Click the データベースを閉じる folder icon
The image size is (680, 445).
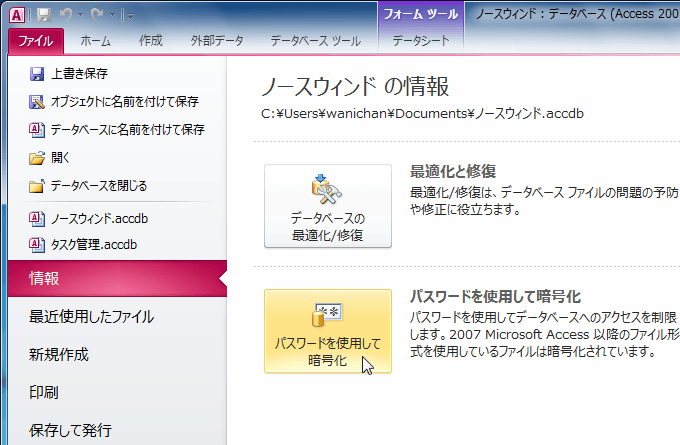point(37,186)
